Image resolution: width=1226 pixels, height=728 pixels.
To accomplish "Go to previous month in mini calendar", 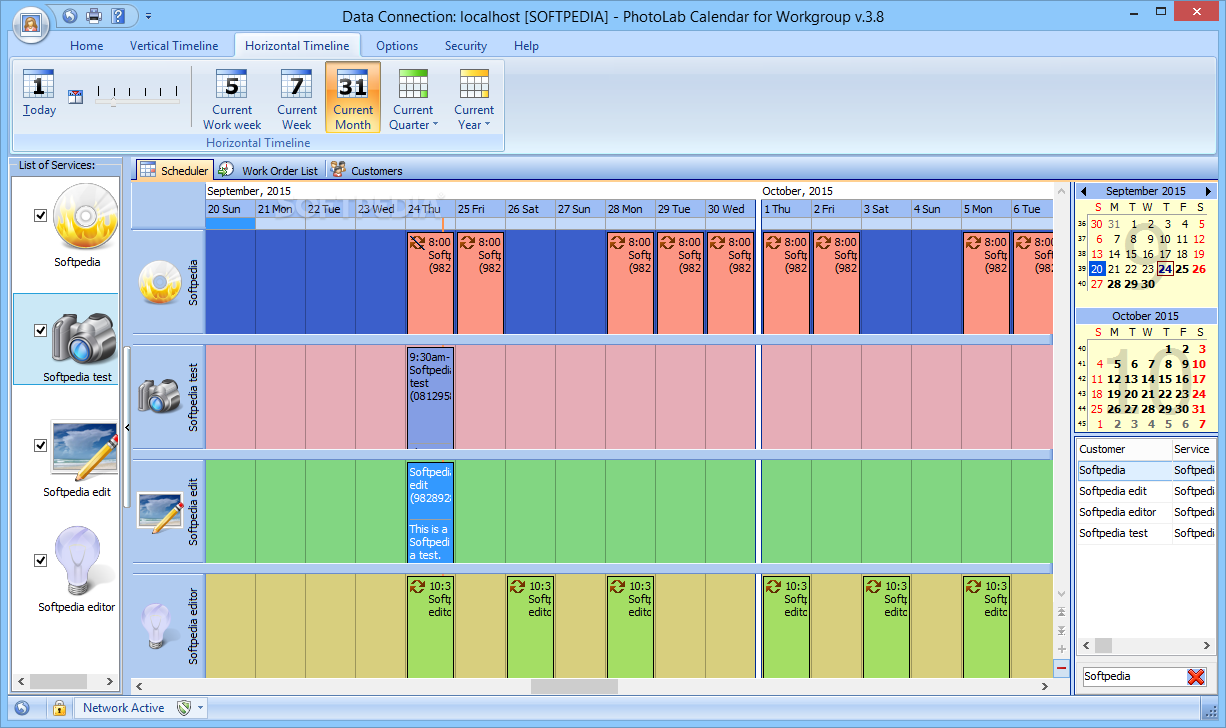I will click(x=1084, y=191).
